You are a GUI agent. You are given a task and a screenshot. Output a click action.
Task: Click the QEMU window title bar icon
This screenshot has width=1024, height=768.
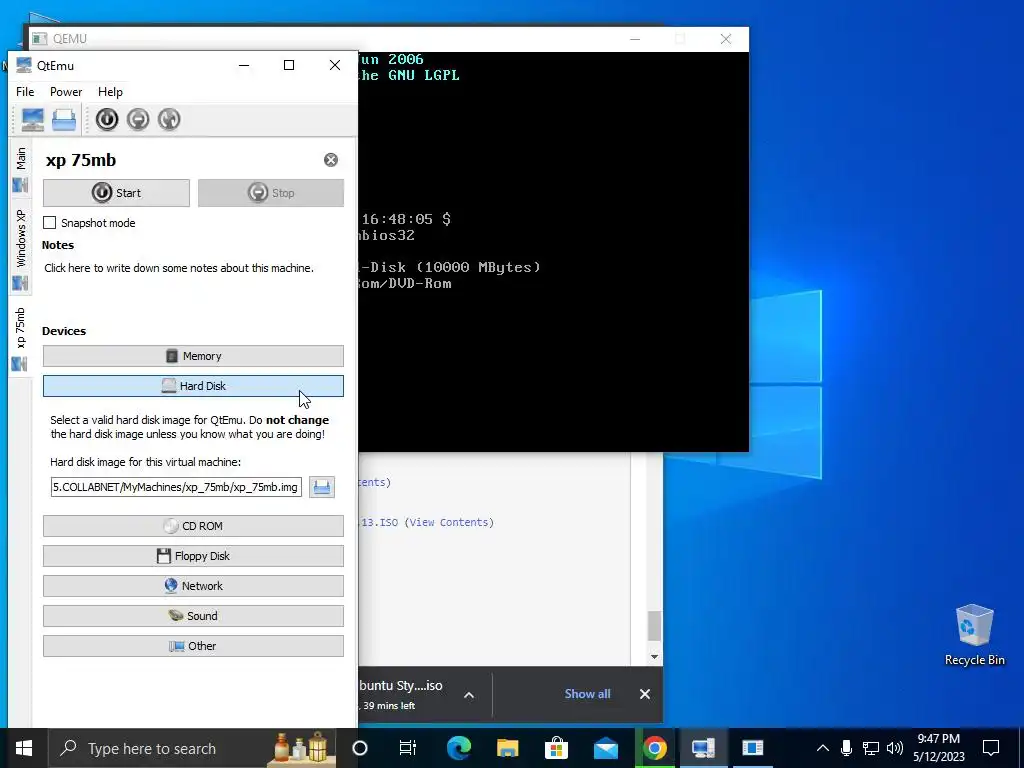(39, 39)
